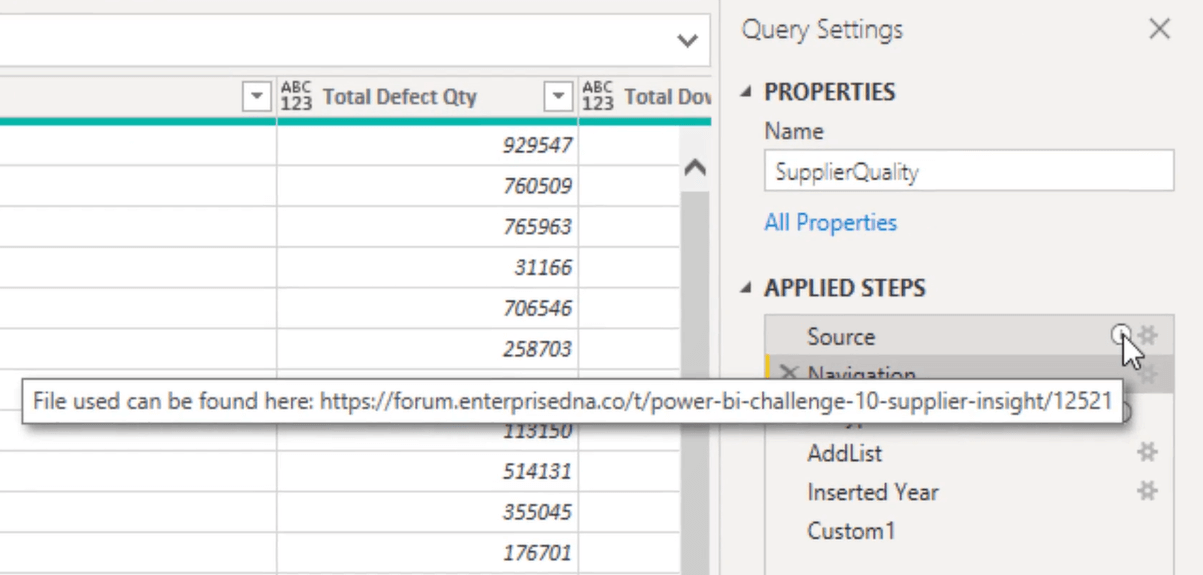Close the Query Settings pane
Viewport: 1203px width, 575px height.
click(1159, 29)
